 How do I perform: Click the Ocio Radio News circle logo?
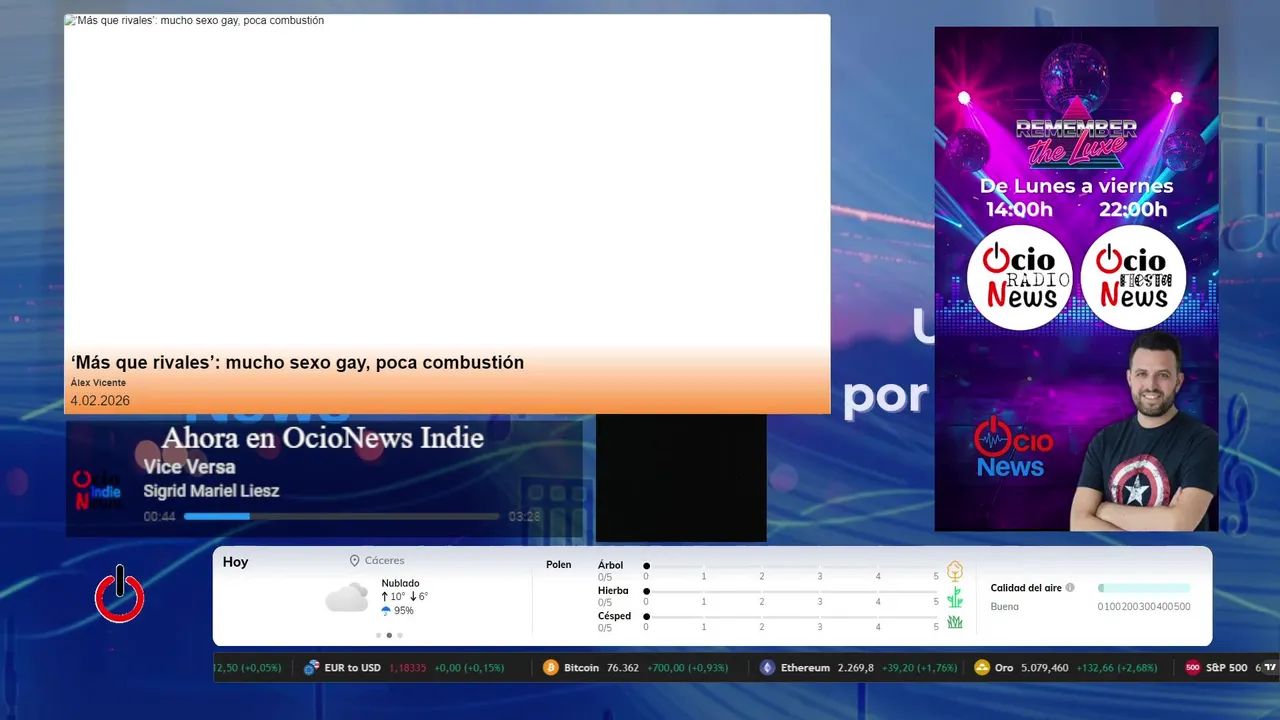tap(1020, 277)
